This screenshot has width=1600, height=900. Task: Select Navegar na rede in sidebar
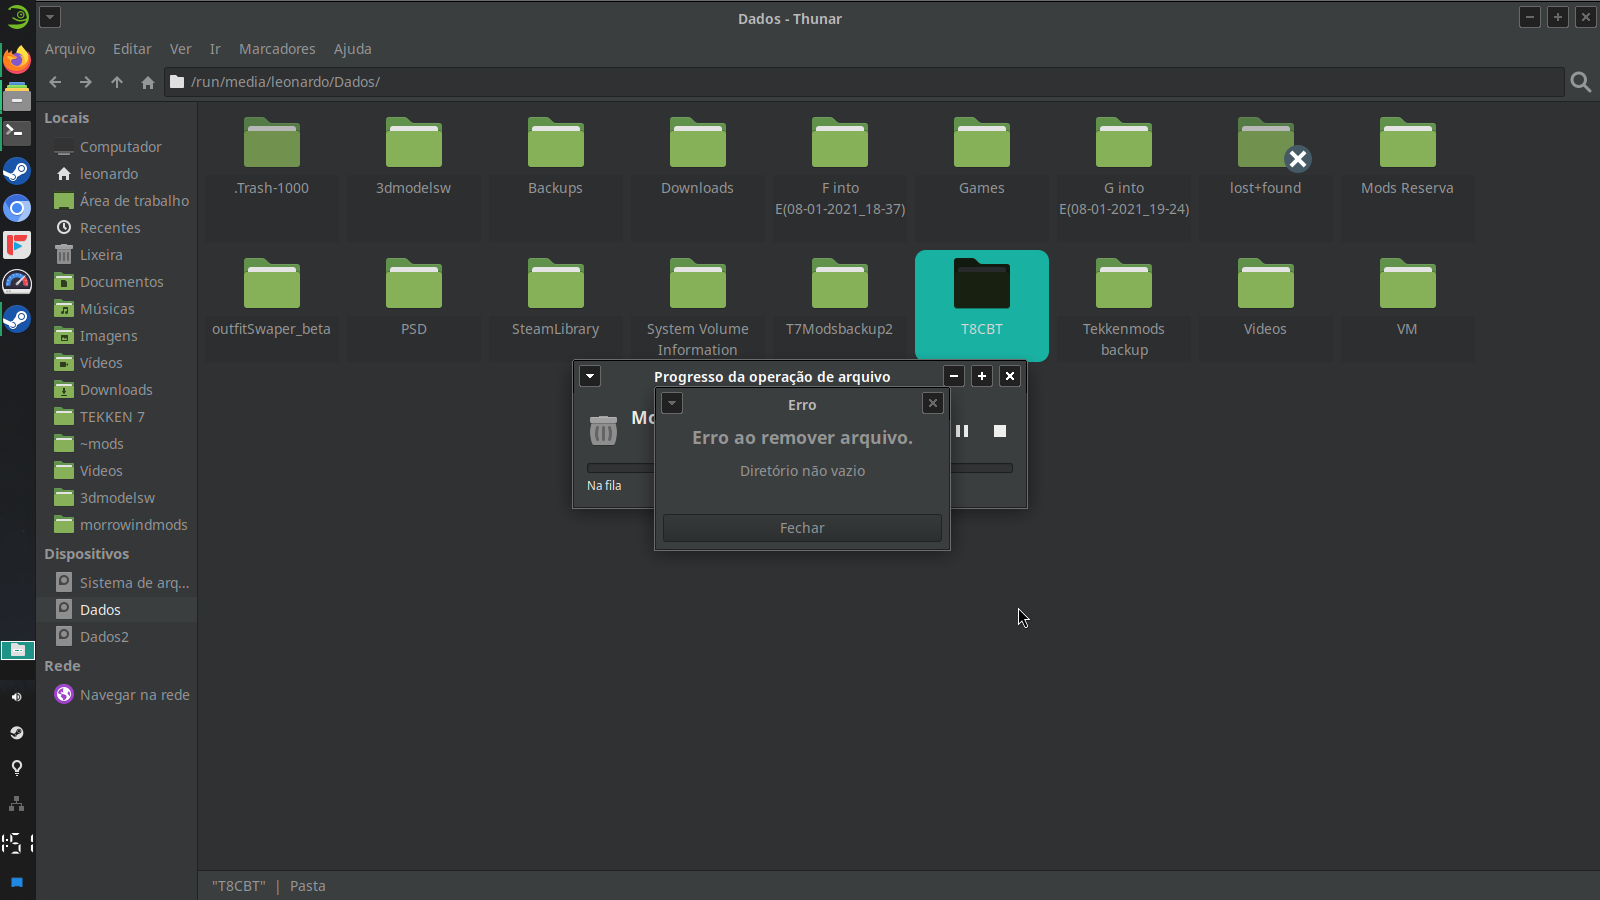[x=134, y=695]
